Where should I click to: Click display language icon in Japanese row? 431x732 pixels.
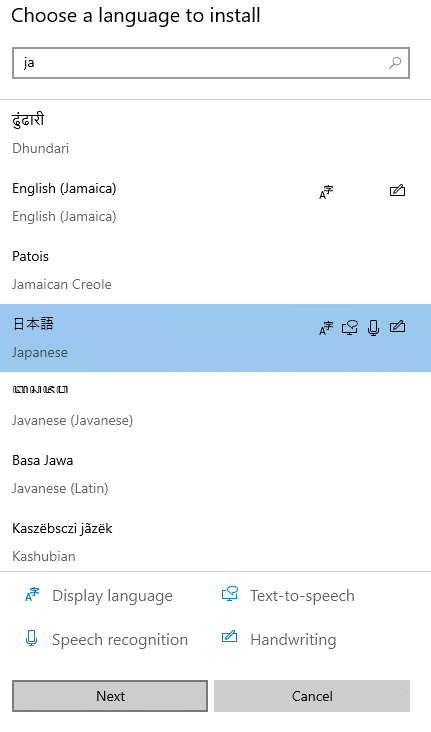pyautogui.click(x=326, y=328)
